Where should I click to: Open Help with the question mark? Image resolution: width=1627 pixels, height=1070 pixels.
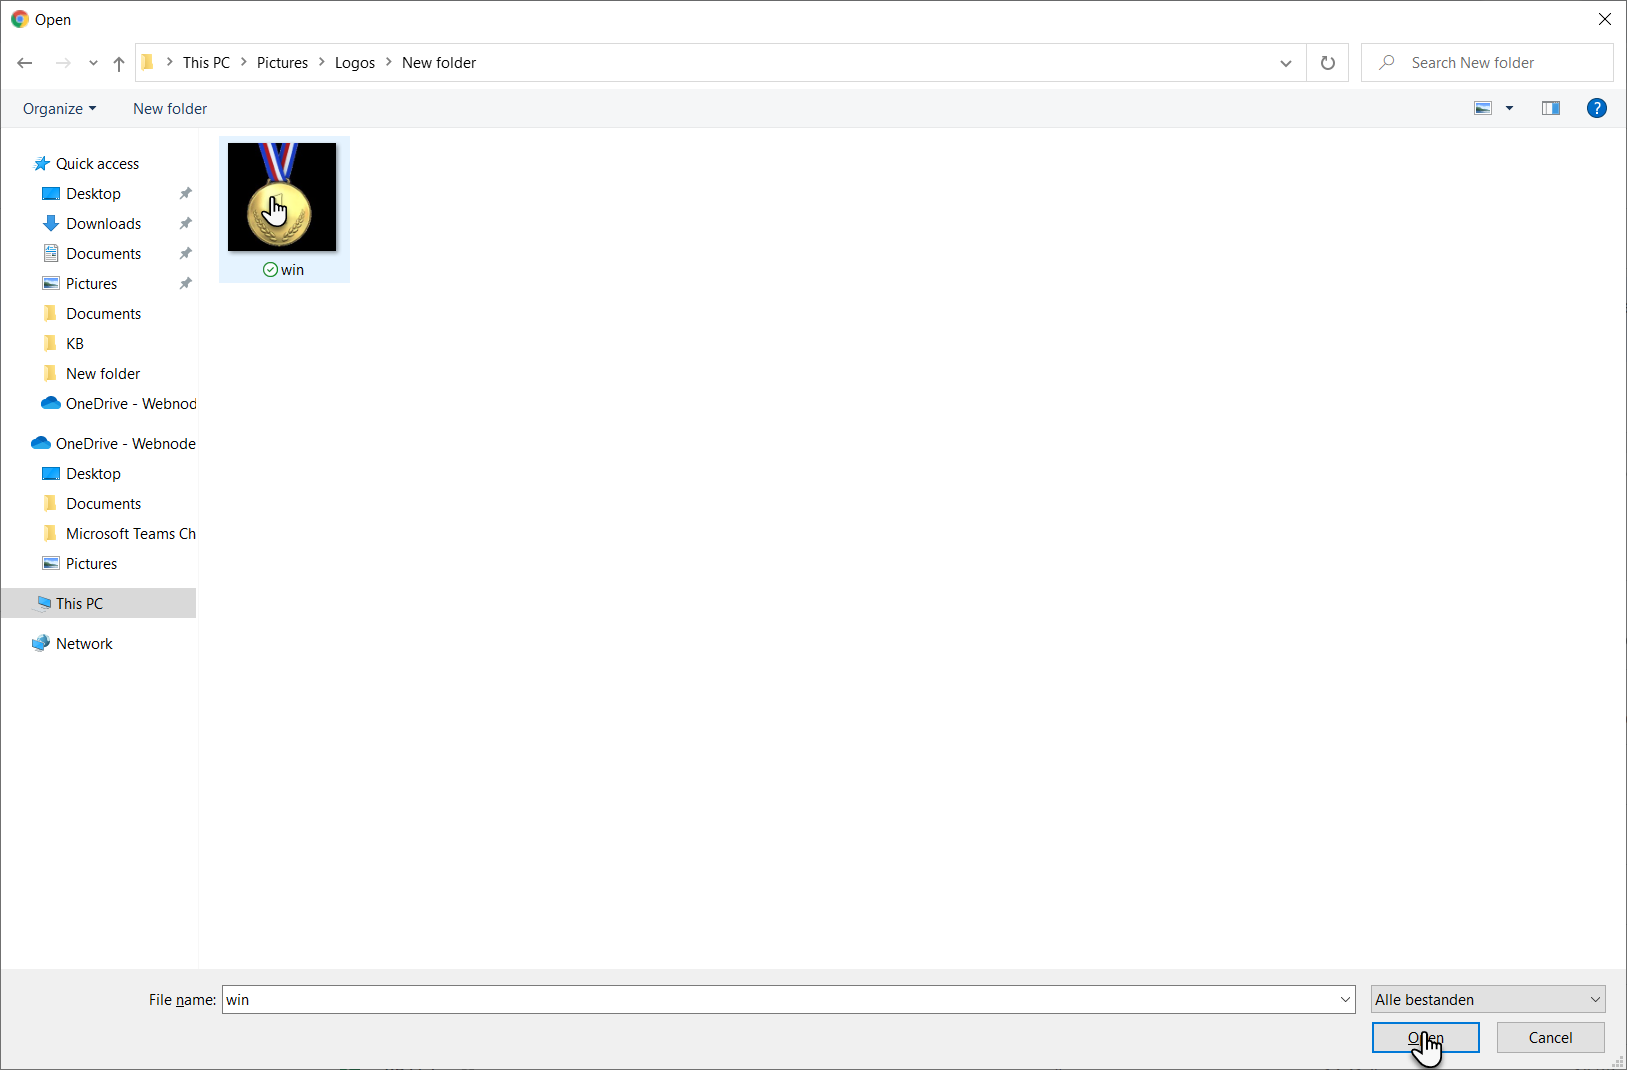coord(1597,108)
